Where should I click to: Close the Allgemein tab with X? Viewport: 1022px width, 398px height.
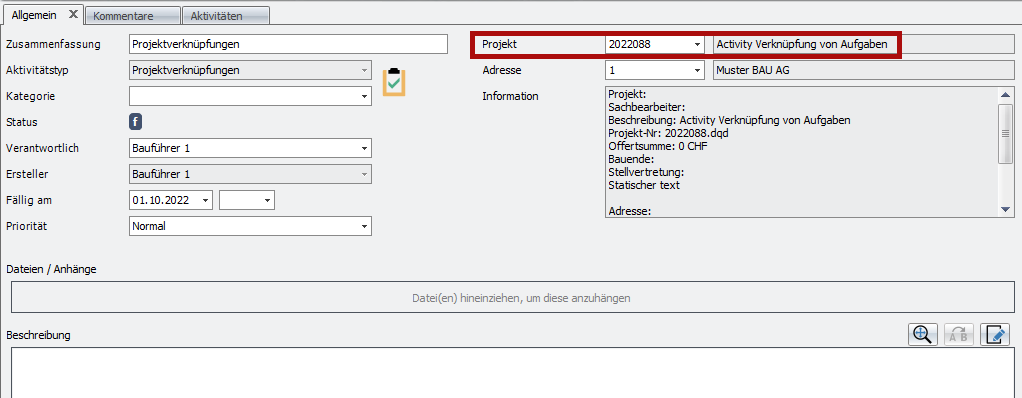click(x=73, y=14)
